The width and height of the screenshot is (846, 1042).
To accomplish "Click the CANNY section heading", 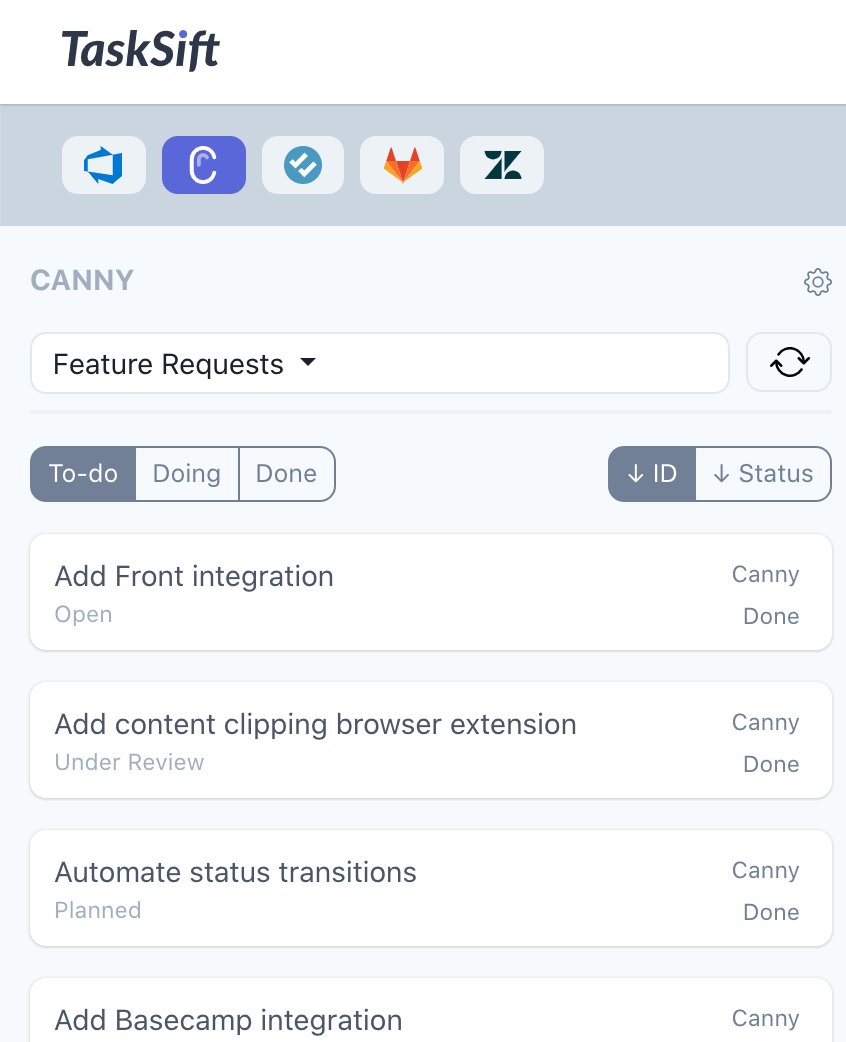I will point(82,280).
